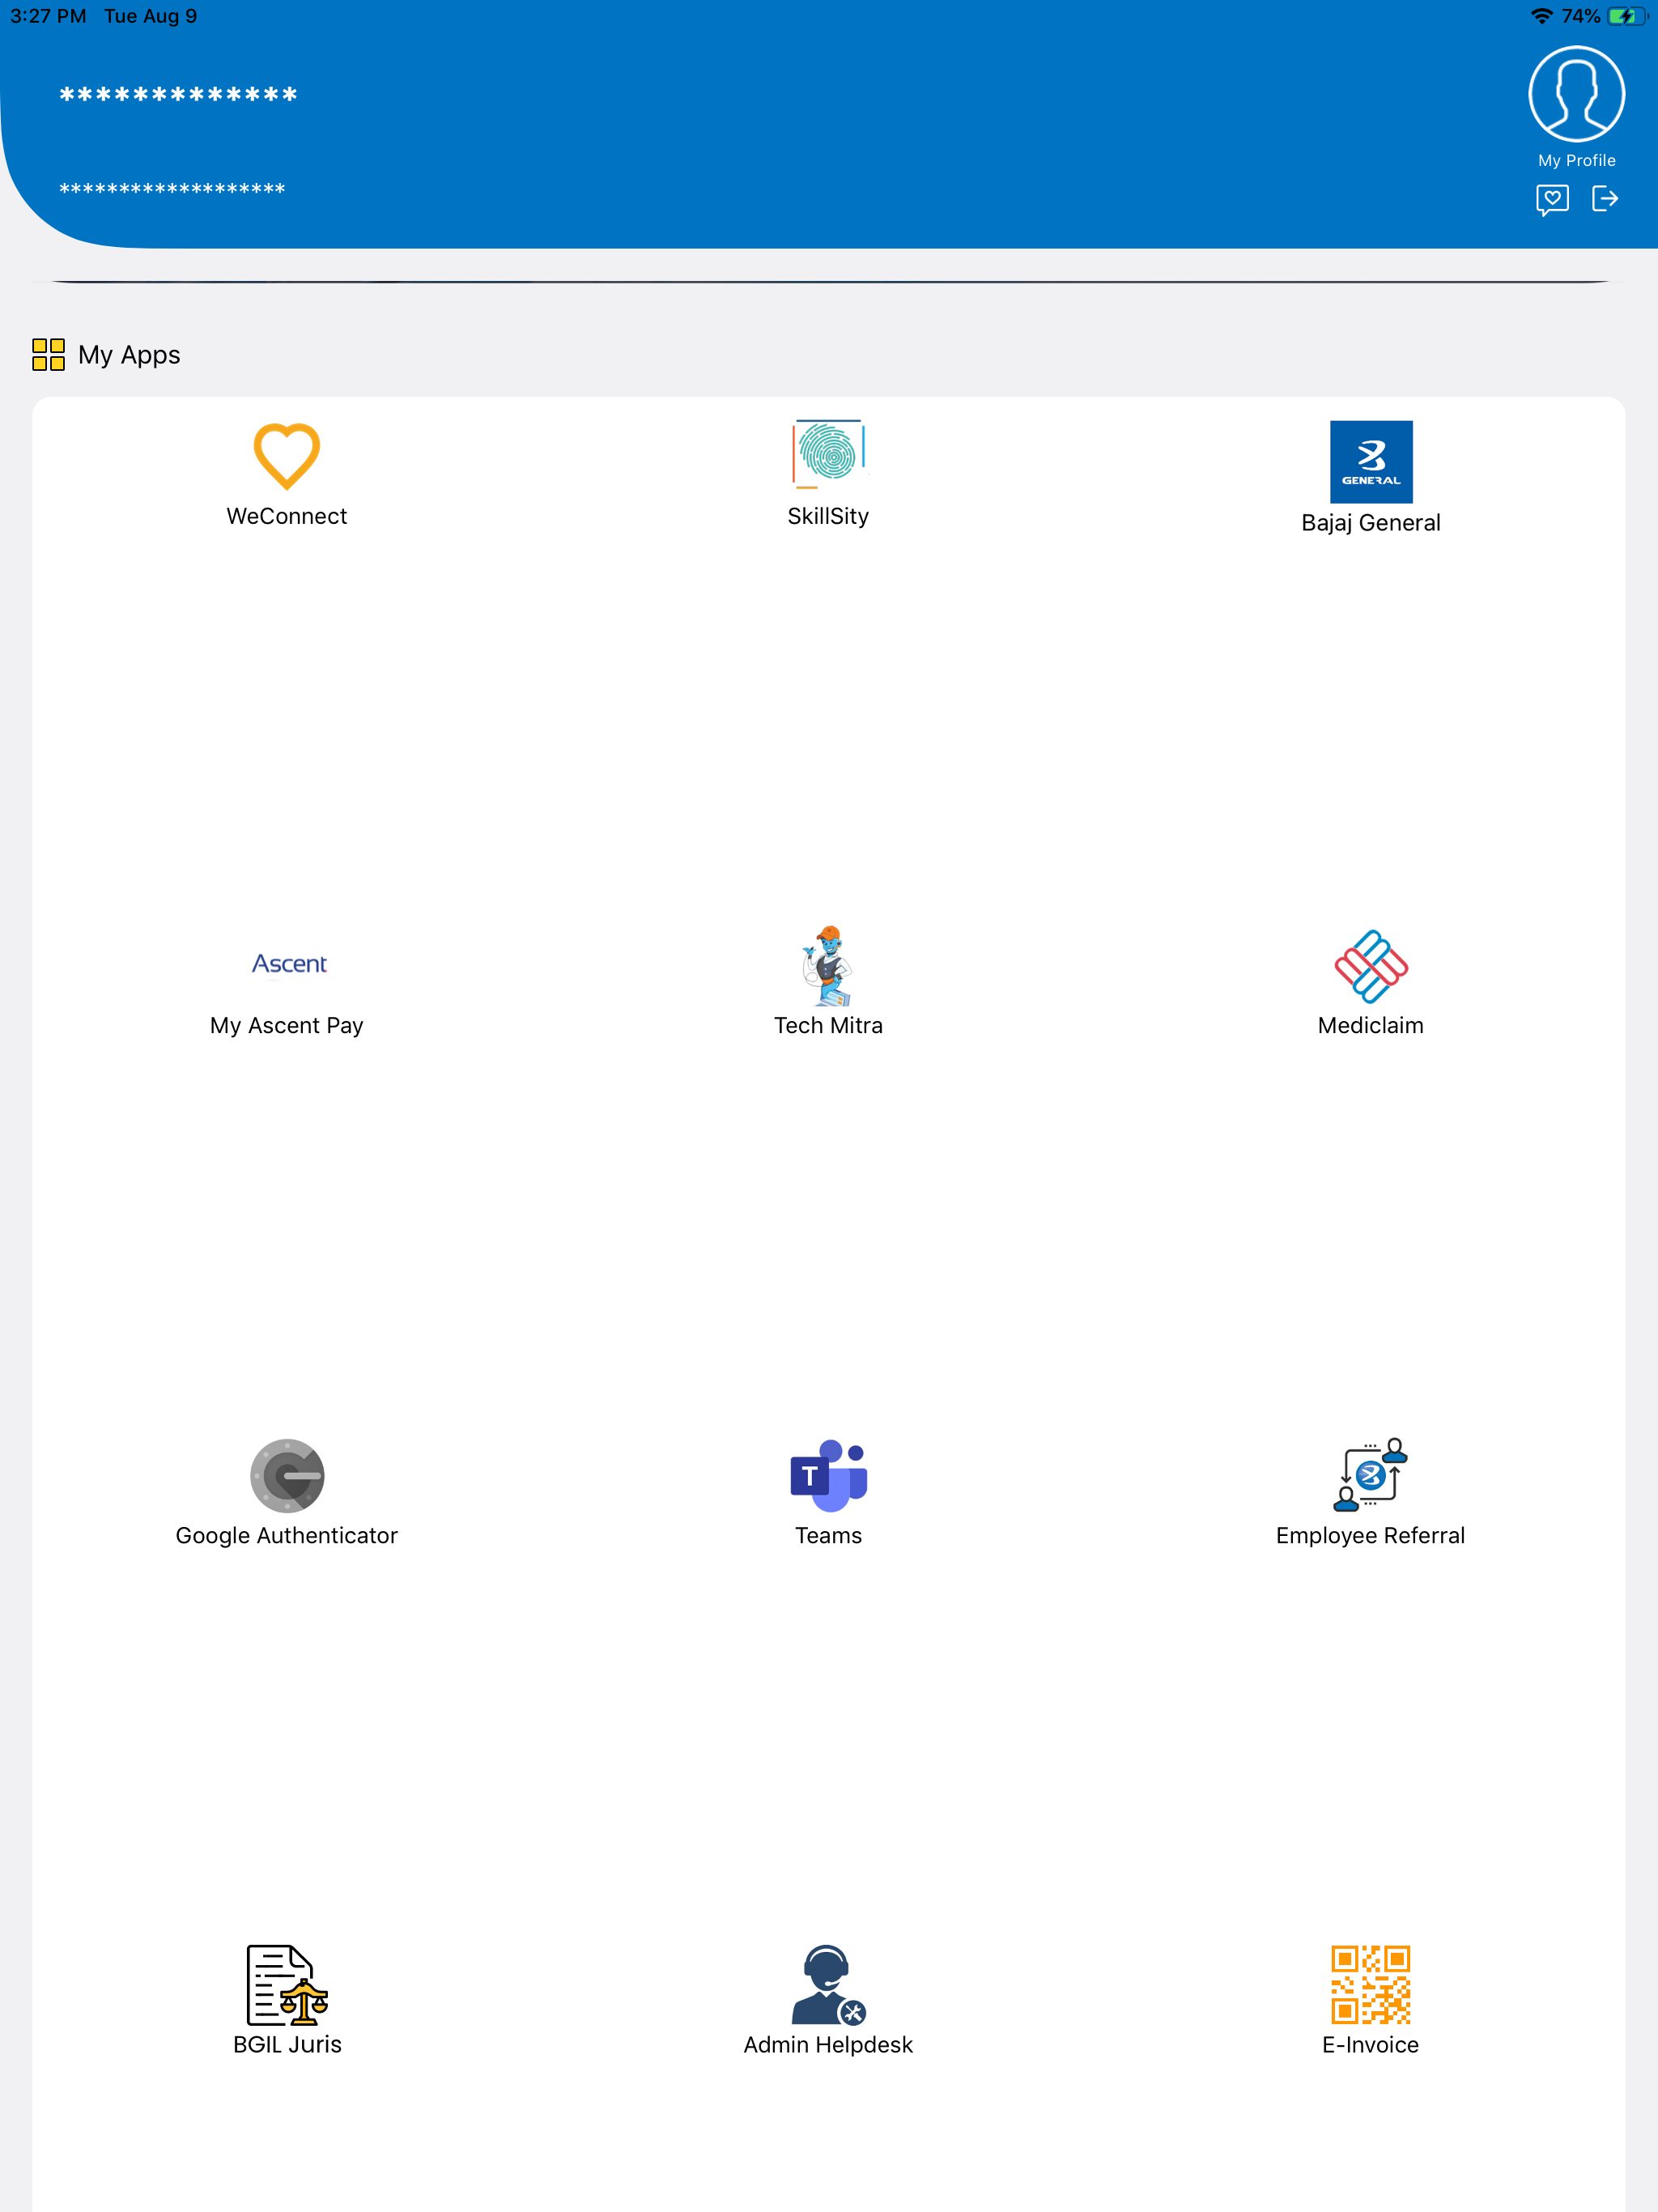The width and height of the screenshot is (1658, 2212).
Task: Tap the 74% battery percentage
Action: [1581, 16]
